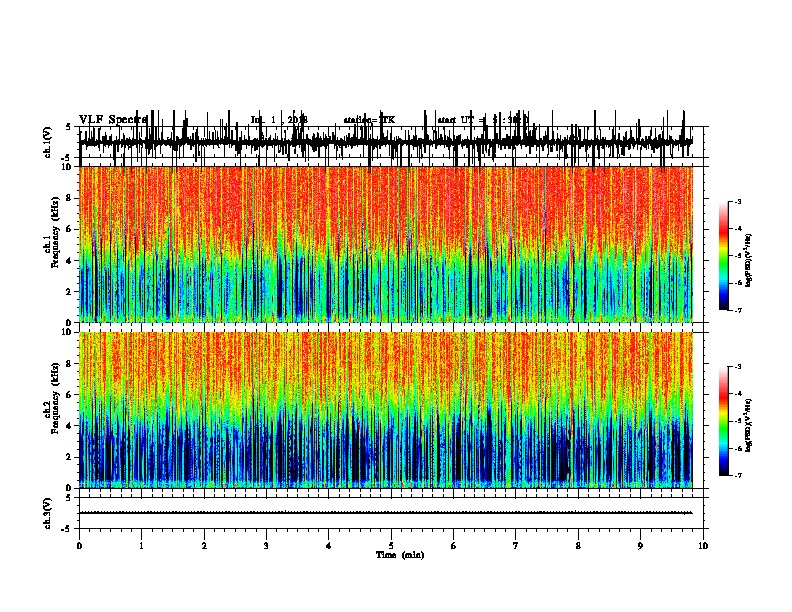Click the -5 tick on ch.1(V) axis
This screenshot has width=792, height=612.
68,158
